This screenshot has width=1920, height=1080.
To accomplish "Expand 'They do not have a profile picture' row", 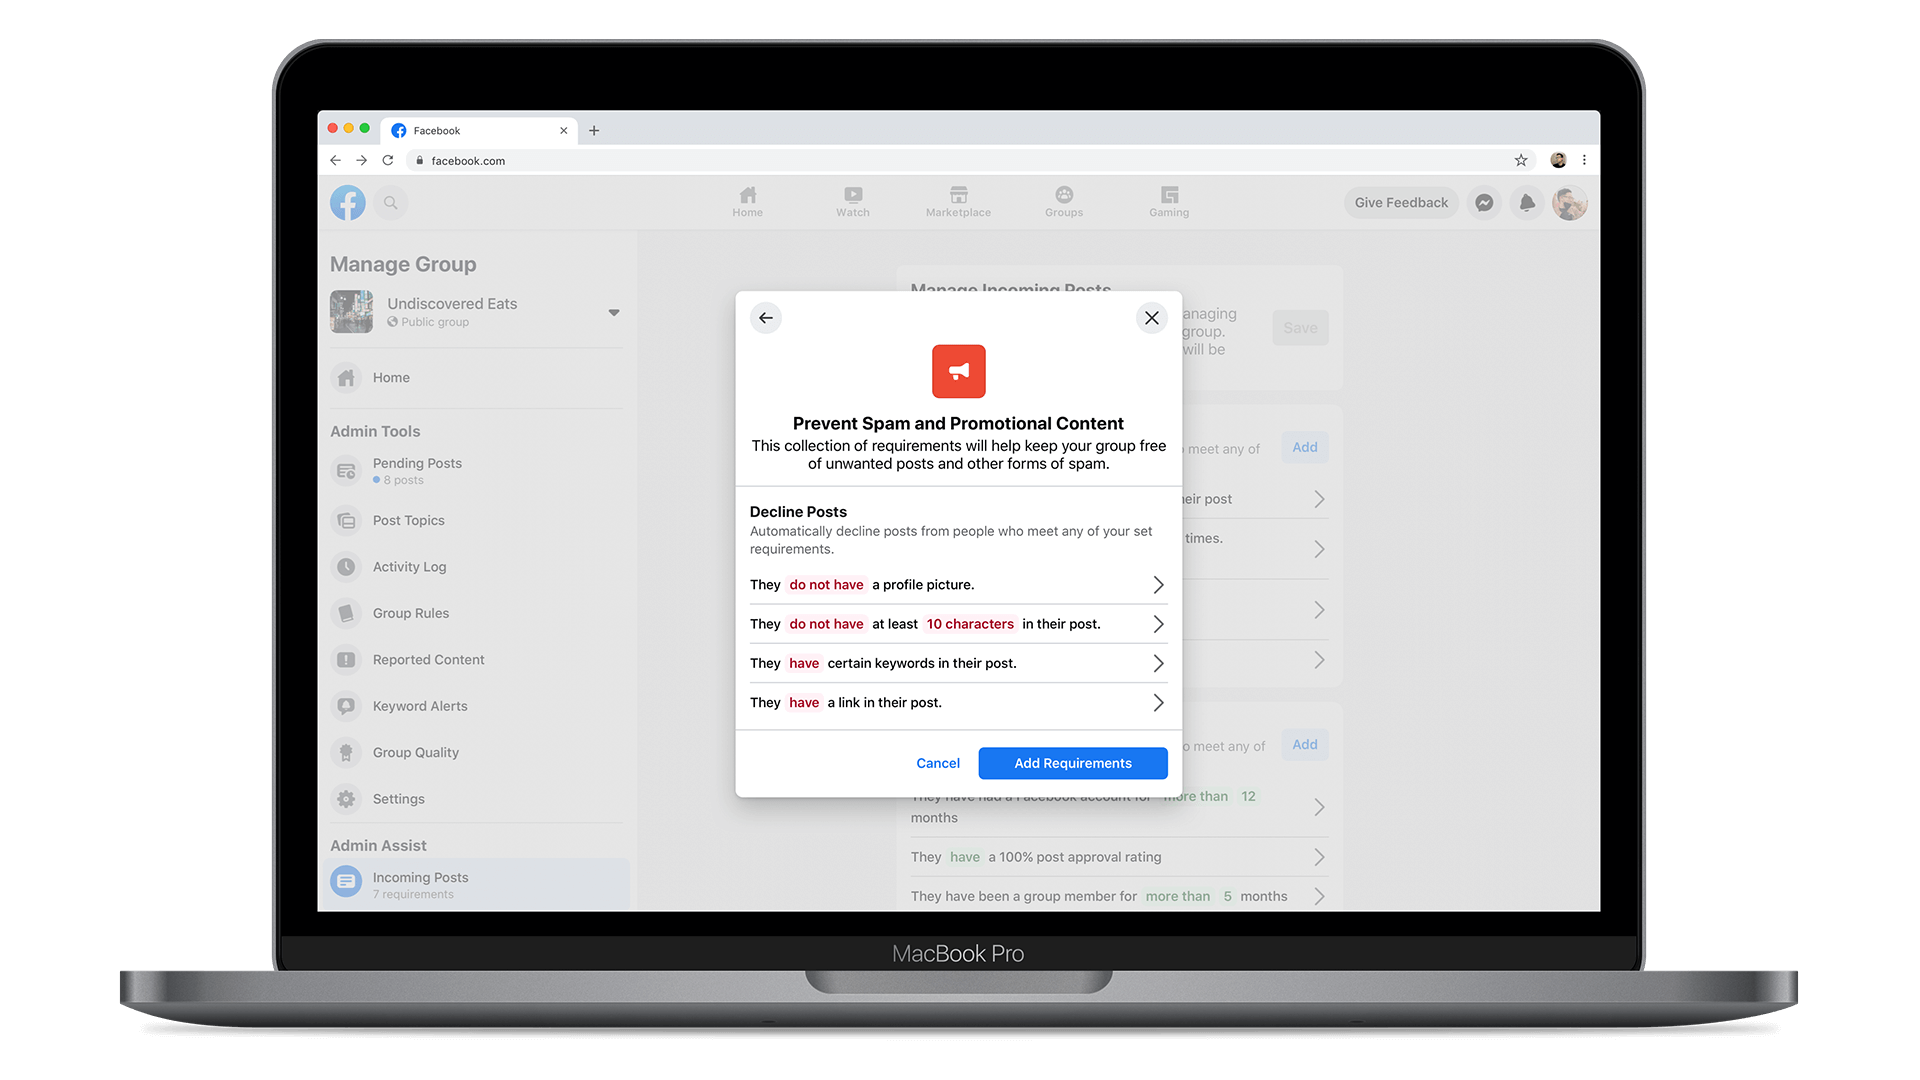I will [x=1156, y=584].
